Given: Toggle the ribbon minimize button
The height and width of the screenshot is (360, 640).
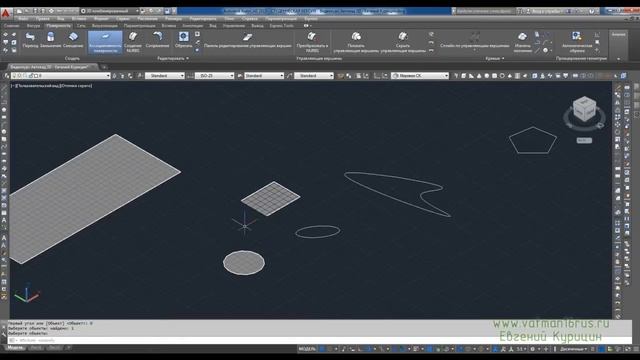Looking at the screenshot, I should tap(306, 25).
